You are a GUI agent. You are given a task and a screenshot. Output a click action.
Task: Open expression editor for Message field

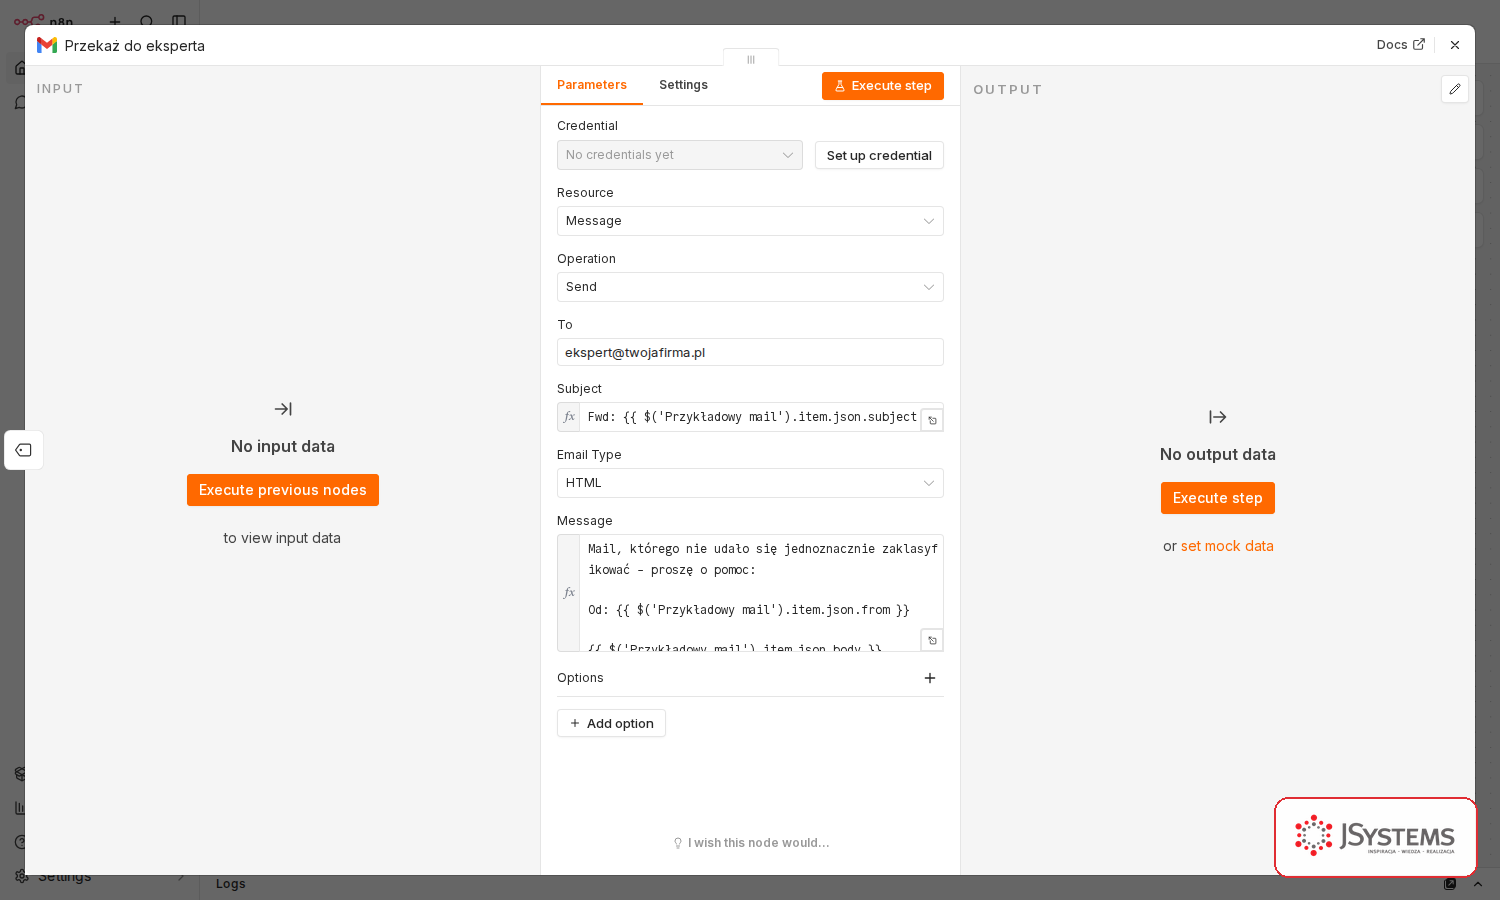(x=932, y=640)
